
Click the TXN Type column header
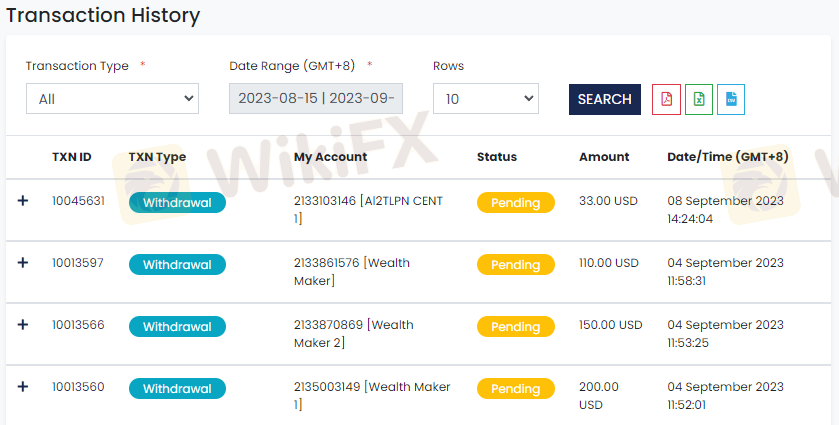pyautogui.click(x=157, y=157)
